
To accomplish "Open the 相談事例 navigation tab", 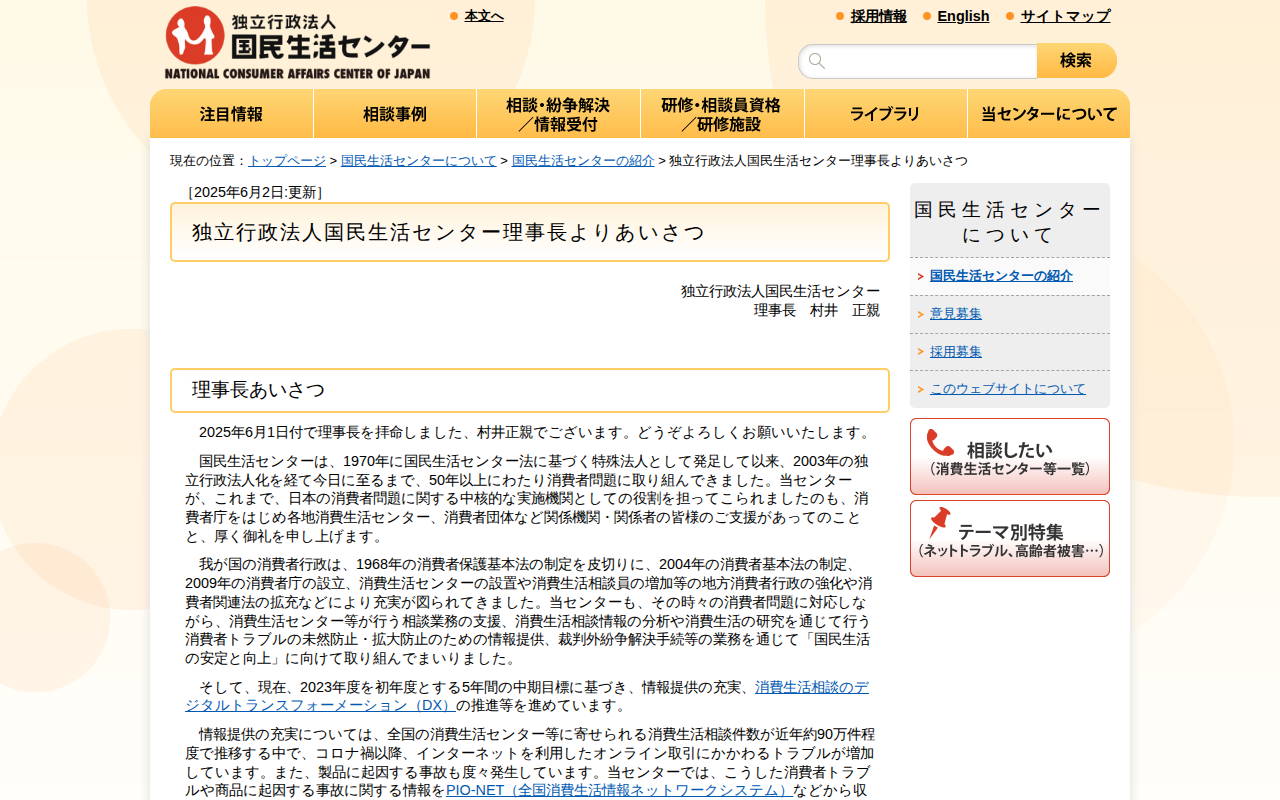I will coord(395,114).
